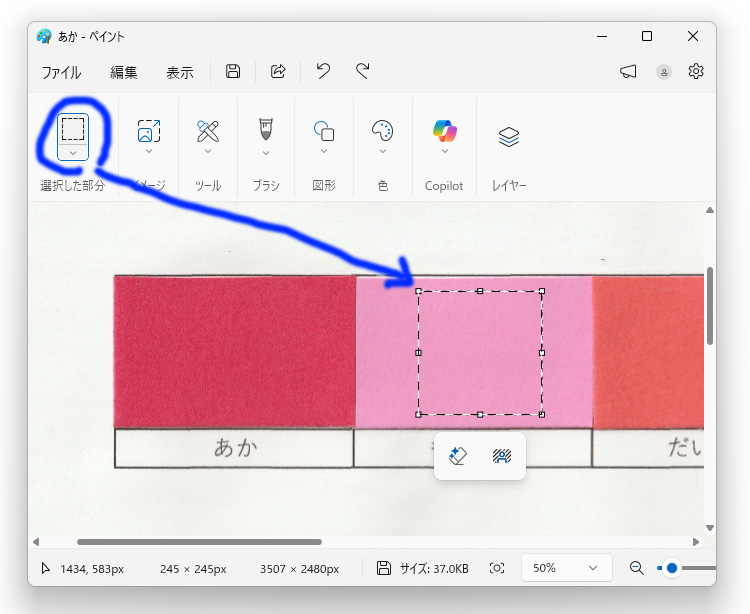This screenshot has height=614, width=750.
Task: Select the rectangular selection tool
Action: coord(73,128)
